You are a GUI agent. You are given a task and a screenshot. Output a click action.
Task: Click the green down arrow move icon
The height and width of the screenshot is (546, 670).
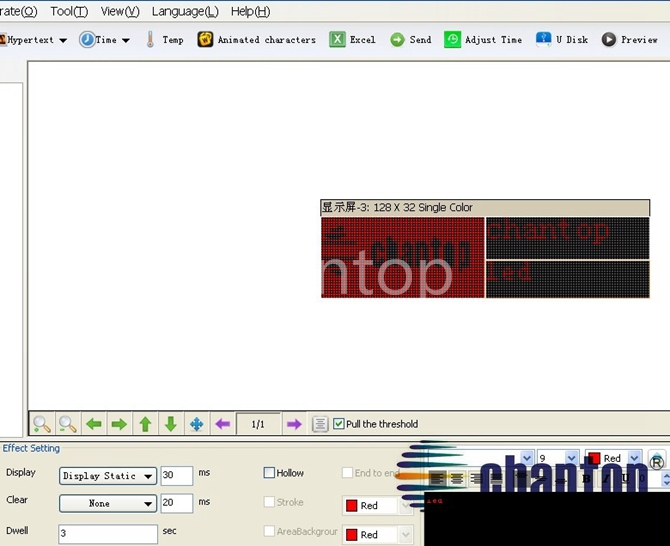point(171,424)
